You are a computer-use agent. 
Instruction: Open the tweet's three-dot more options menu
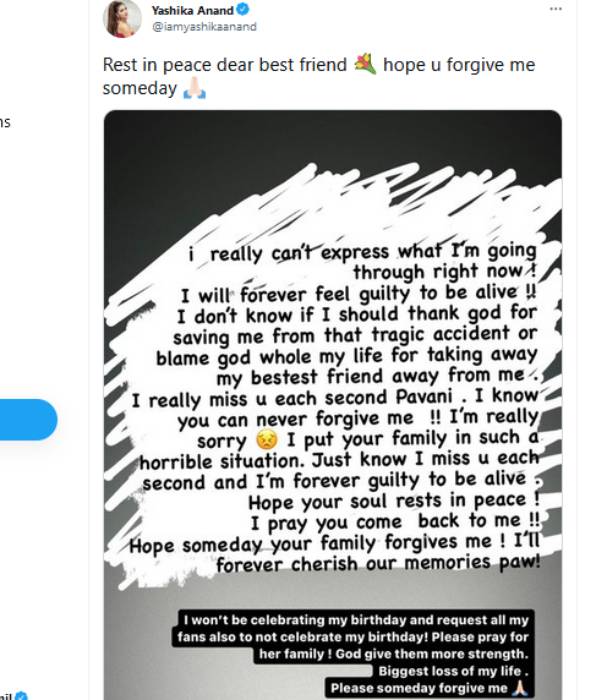point(556,9)
